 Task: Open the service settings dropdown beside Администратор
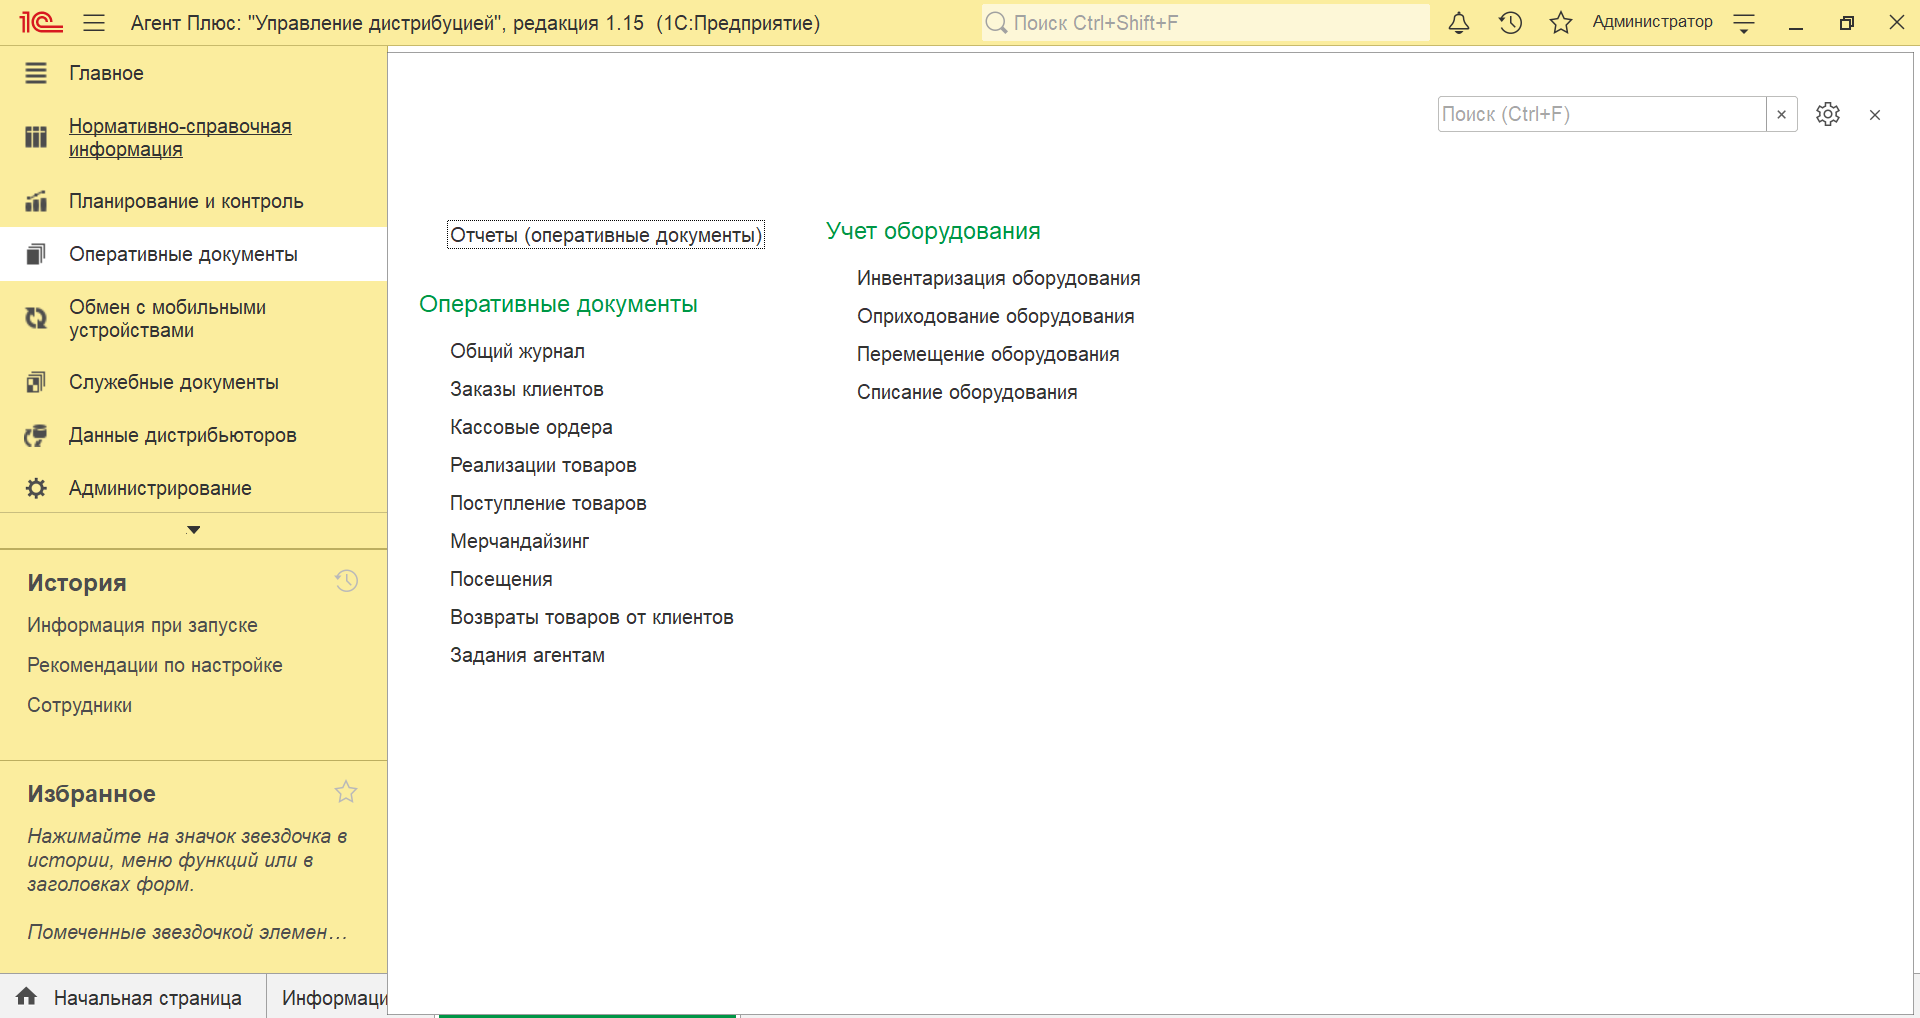1744,23
